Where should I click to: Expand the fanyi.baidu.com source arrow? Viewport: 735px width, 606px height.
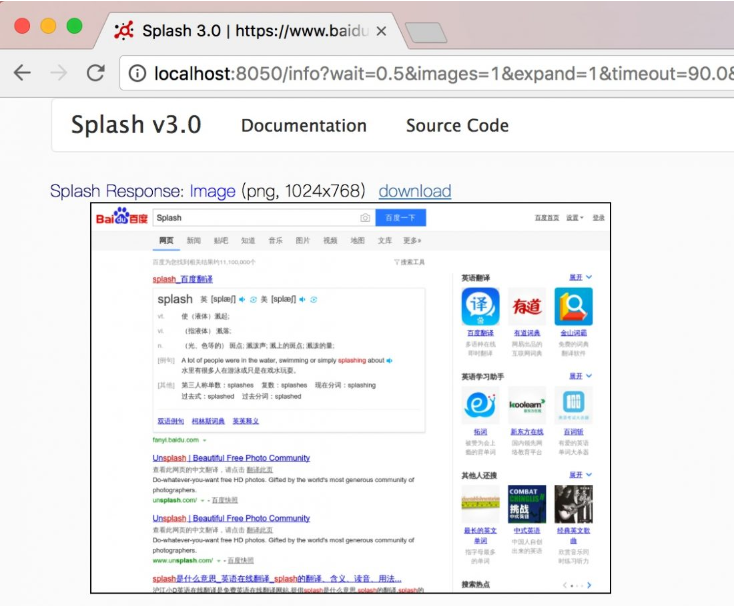[204, 440]
